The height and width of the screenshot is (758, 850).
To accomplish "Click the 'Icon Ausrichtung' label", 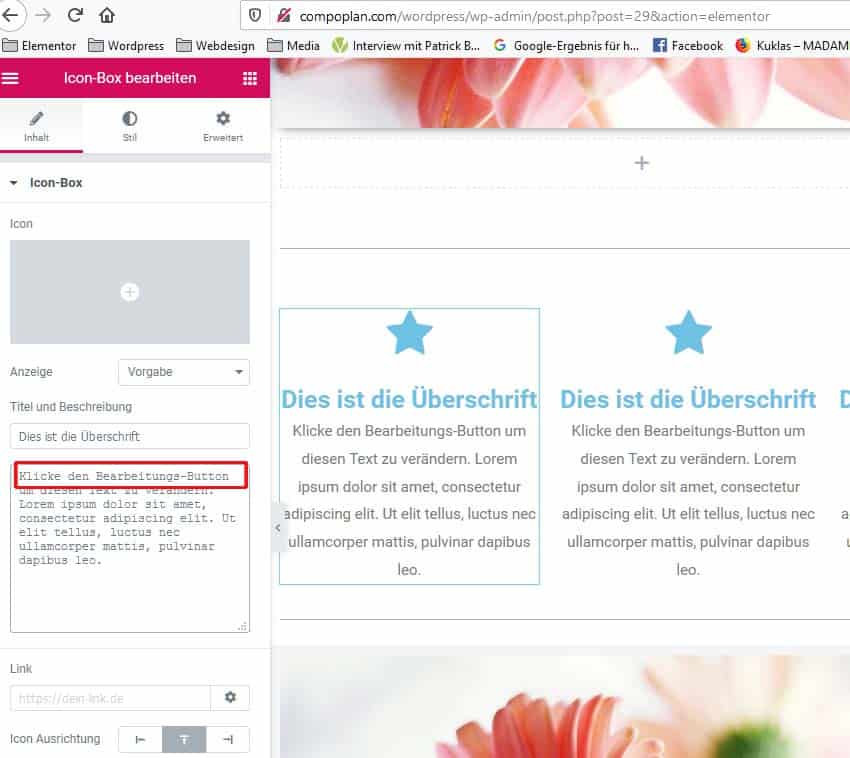I will point(55,739).
